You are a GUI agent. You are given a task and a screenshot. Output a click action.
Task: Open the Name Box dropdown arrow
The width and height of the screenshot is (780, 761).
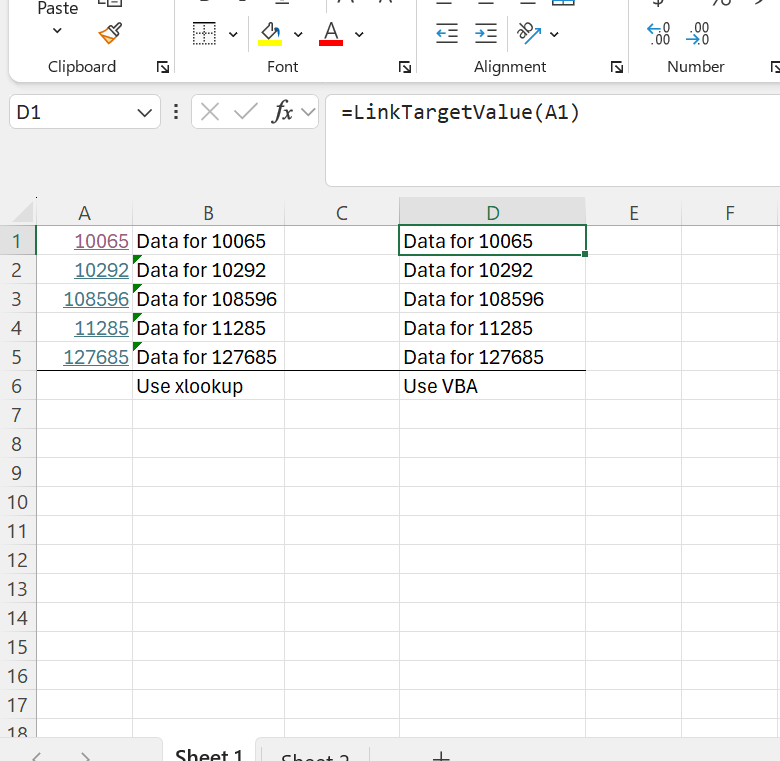click(145, 113)
